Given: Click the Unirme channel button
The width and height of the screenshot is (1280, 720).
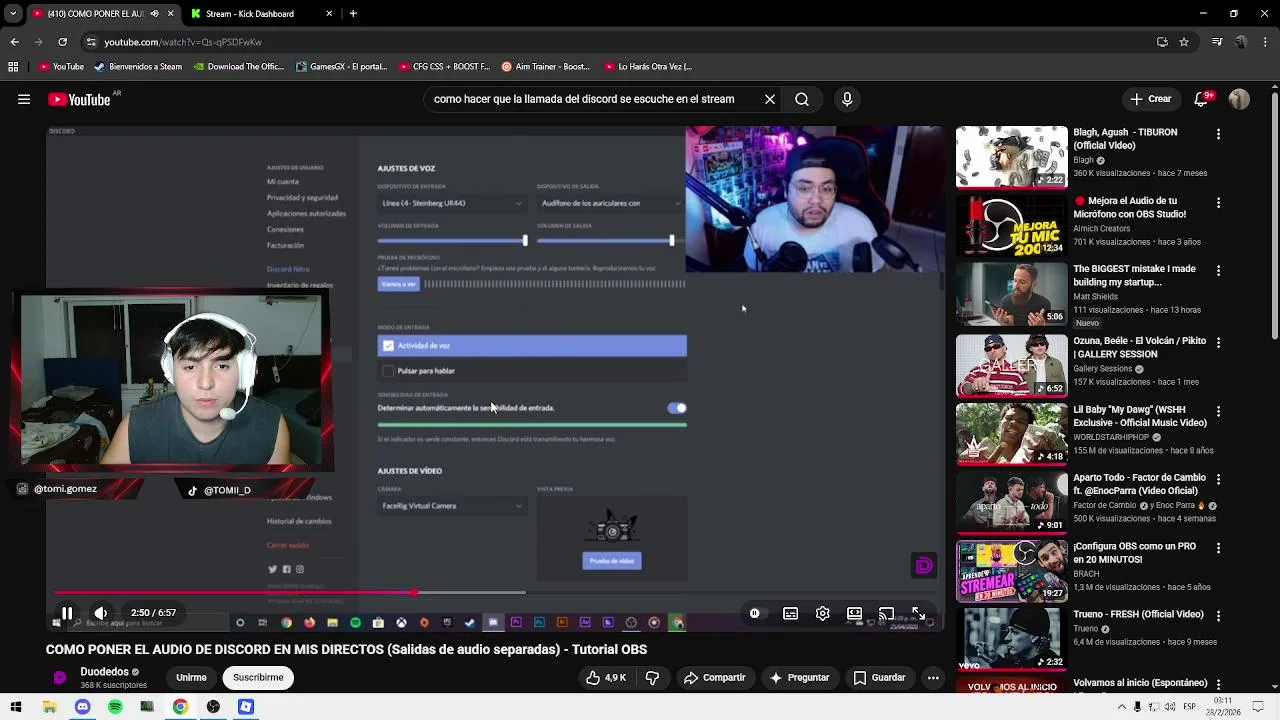Looking at the screenshot, I should [191, 677].
